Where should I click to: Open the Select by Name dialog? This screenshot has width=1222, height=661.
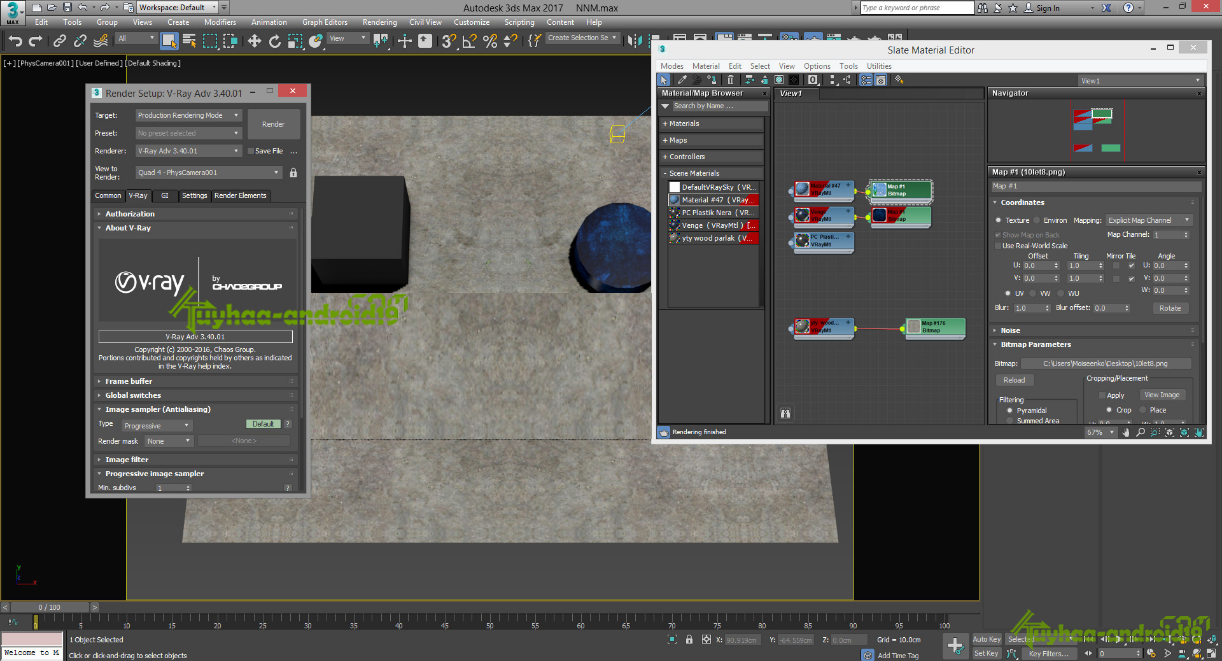(x=189, y=41)
